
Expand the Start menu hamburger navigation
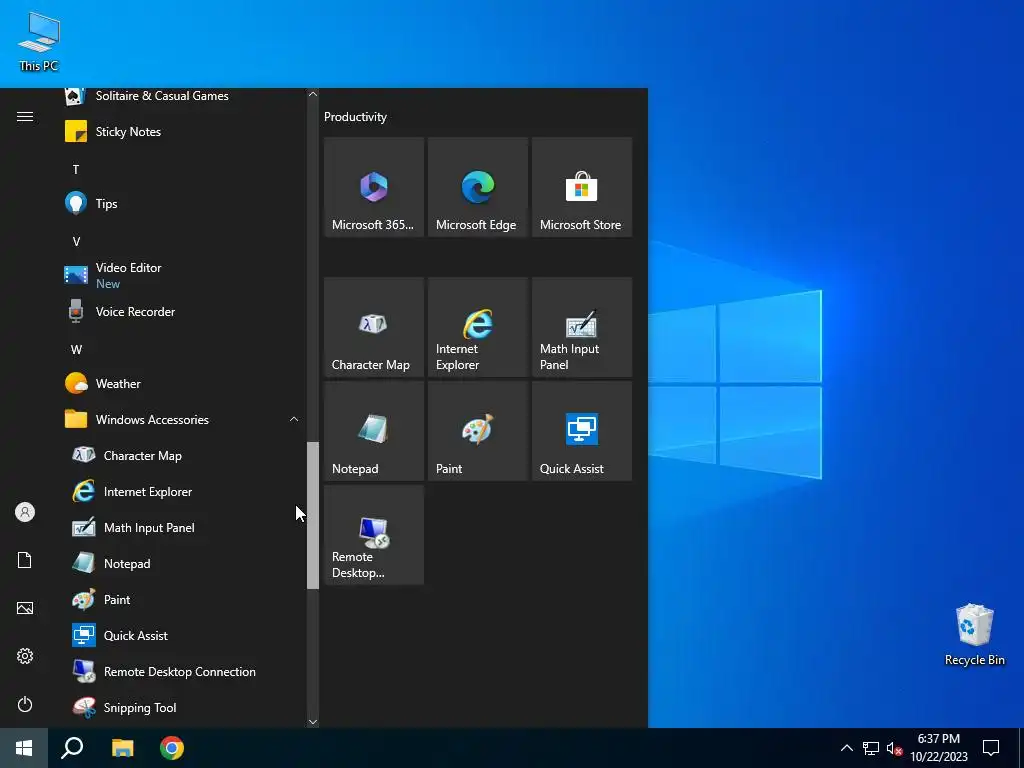[25, 117]
